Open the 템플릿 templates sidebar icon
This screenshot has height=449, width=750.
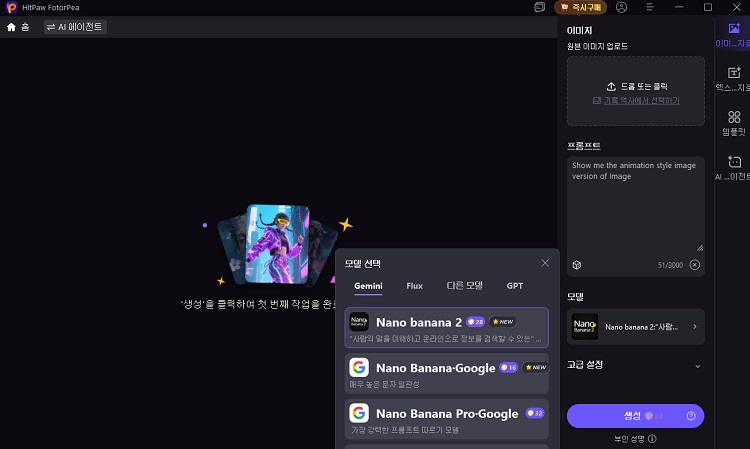[734, 117]
